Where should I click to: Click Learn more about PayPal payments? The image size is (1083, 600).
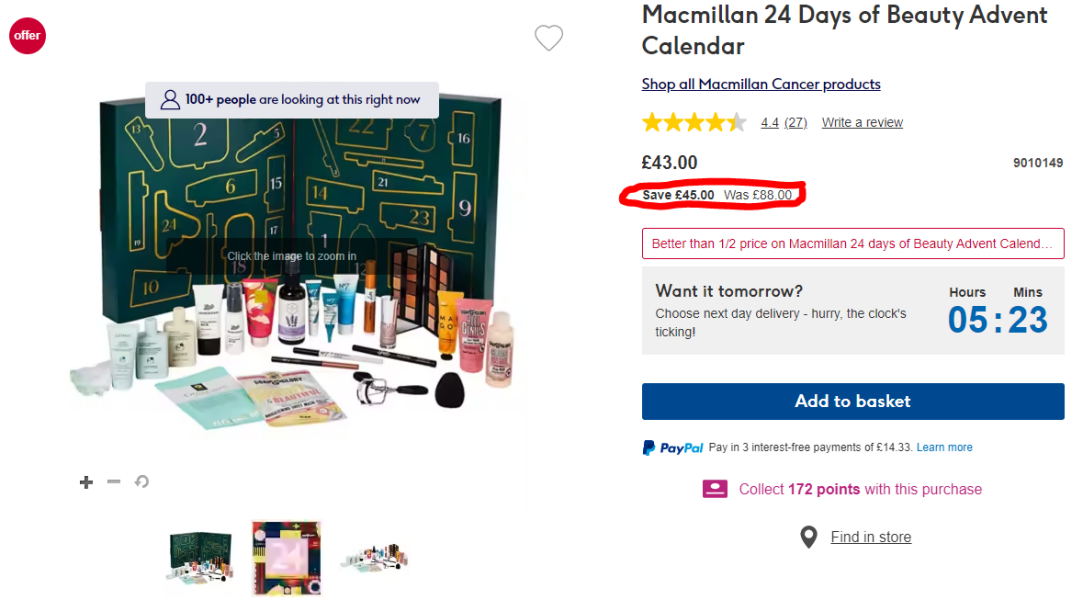[x=944, y=448]
